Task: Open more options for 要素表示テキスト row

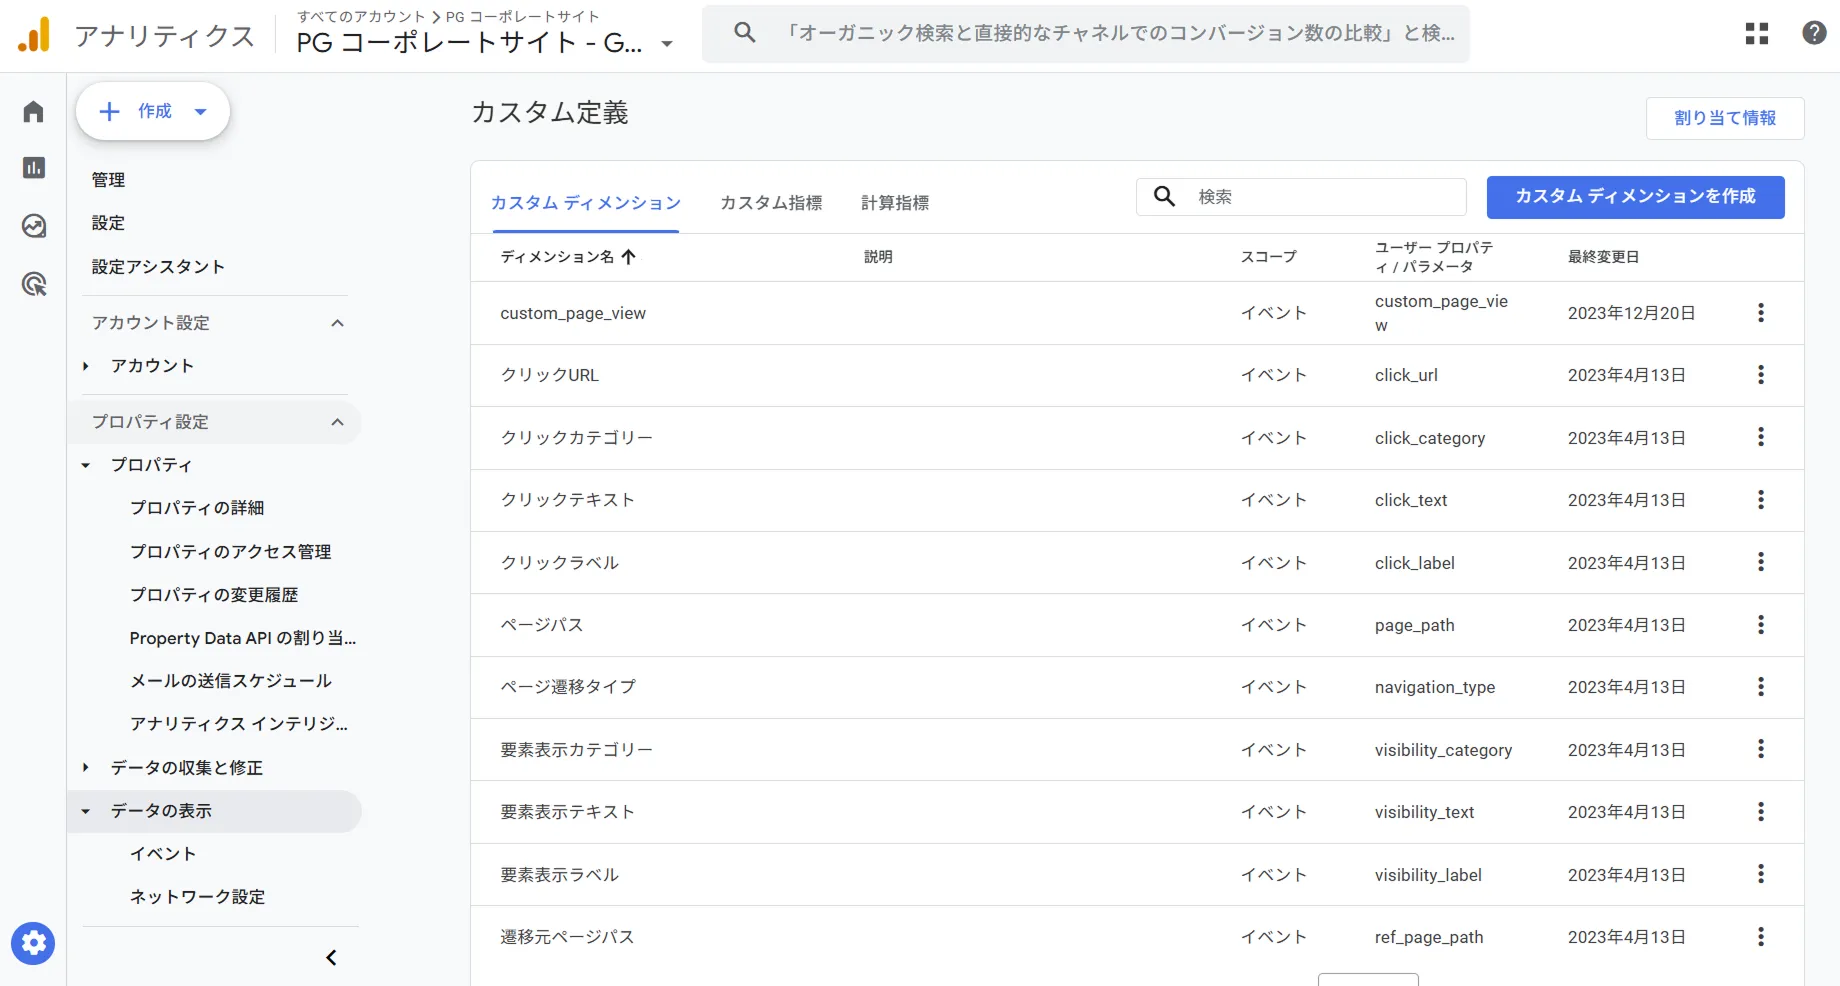Action: click(x=1761, y=812)
